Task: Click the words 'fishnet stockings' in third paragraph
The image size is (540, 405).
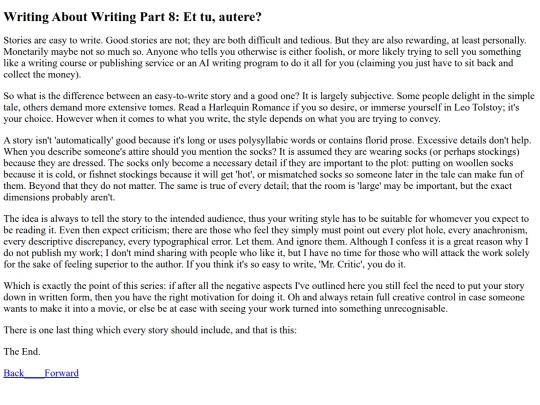Action: coord(118,174)
